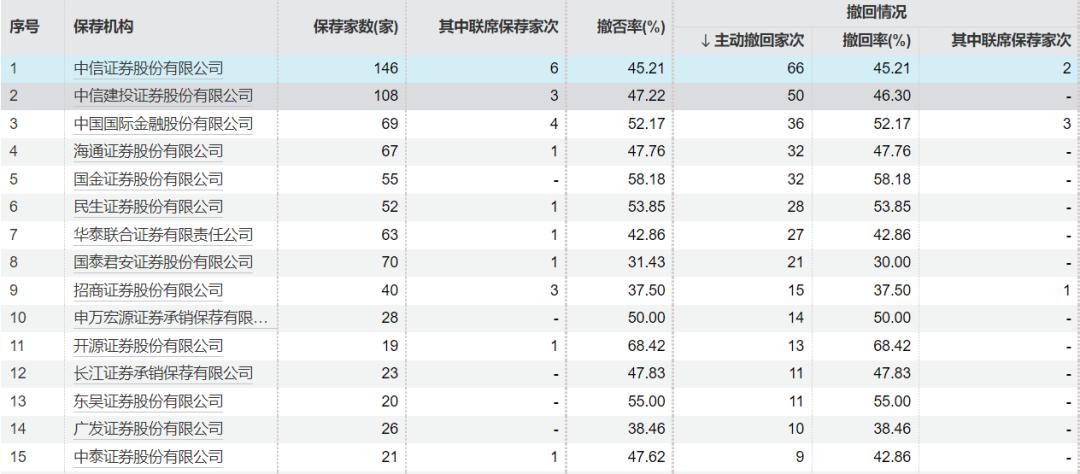Open 中国国际金融股份有限公司 link
Image resolution: width=1080 pixels, height=474 pixels.
click(x=164, y=124)
